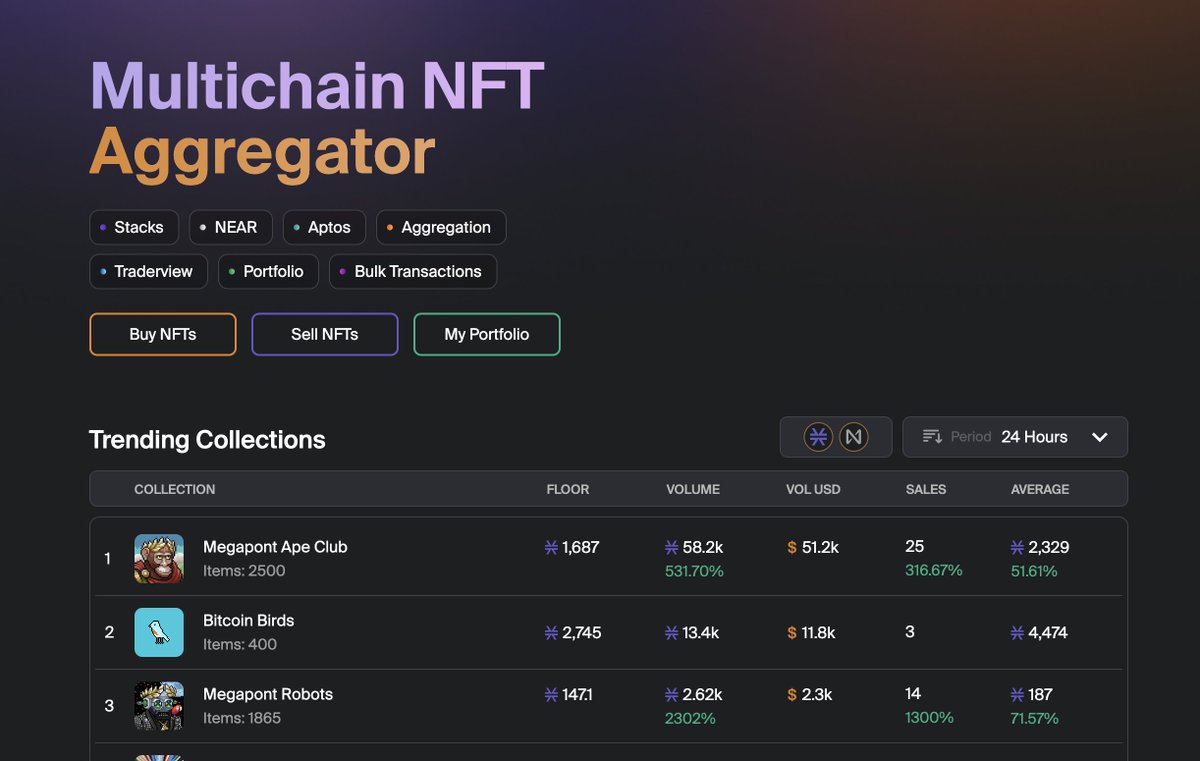Select the Traderview tag

148,271
